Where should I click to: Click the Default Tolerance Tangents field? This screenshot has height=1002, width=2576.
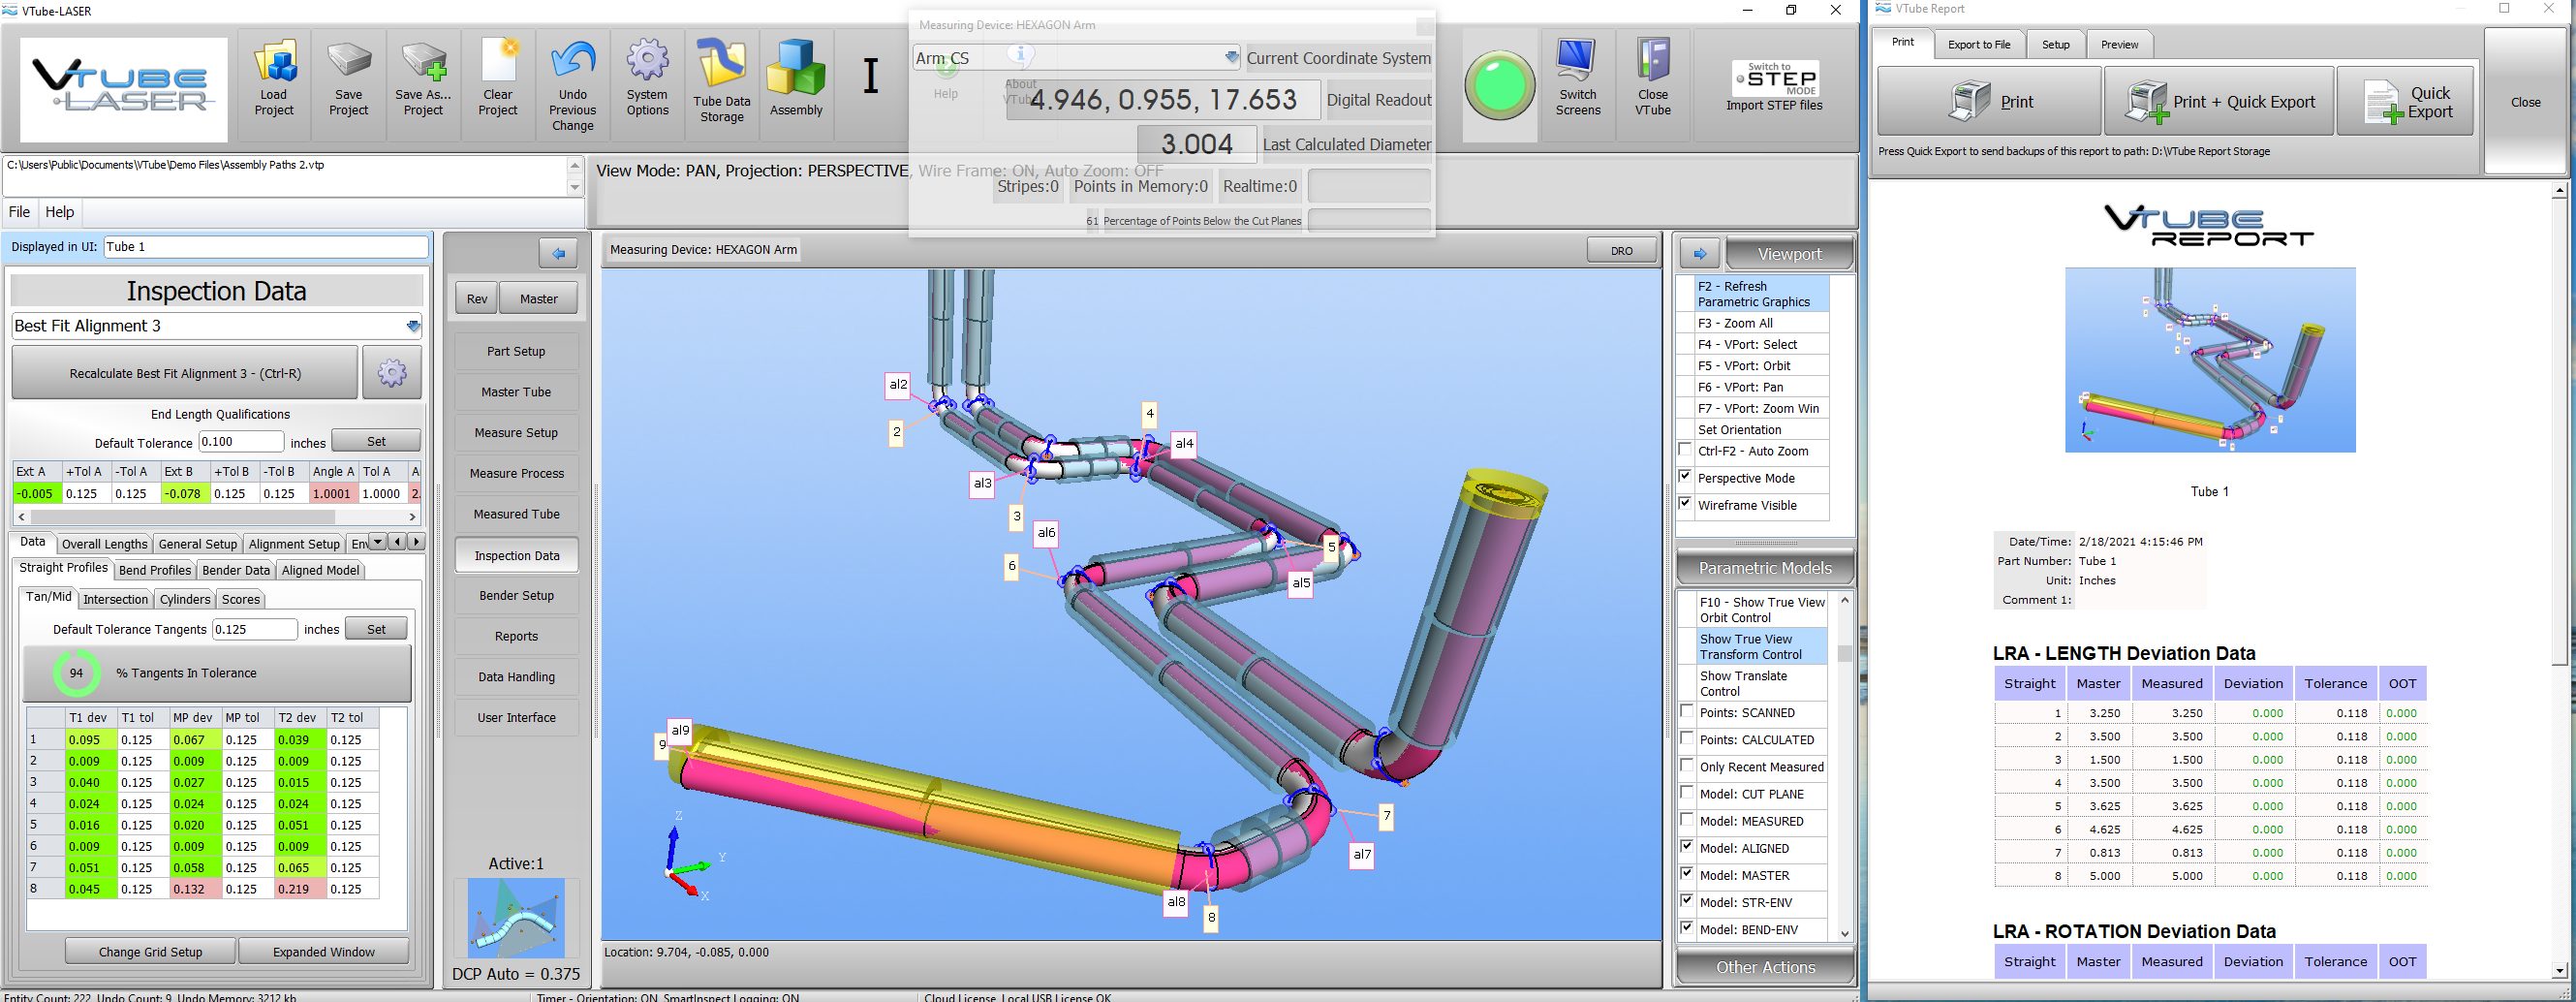(x=255, y=629)
